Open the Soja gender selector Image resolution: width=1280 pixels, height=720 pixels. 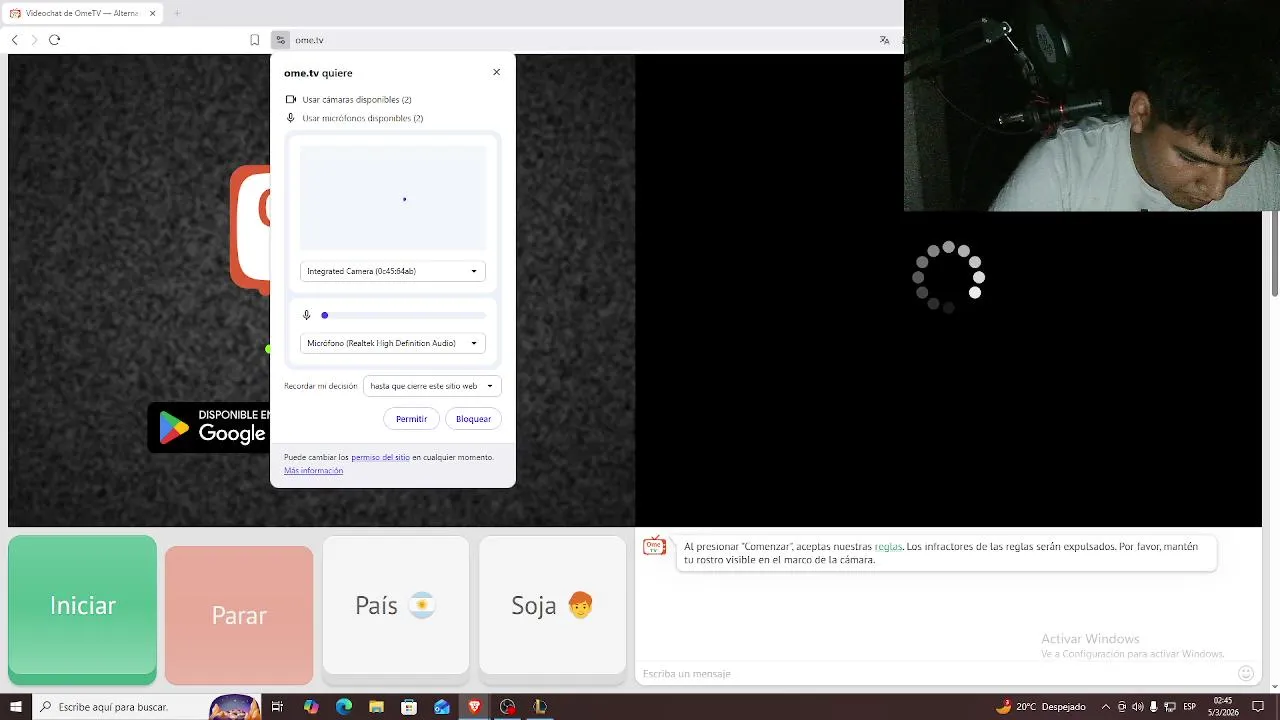coord(552,606)
